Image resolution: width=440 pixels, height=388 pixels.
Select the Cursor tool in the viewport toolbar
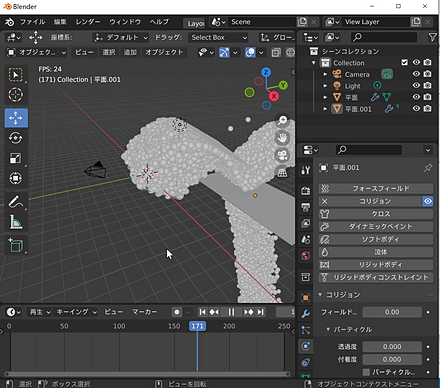tap(16, 95)
